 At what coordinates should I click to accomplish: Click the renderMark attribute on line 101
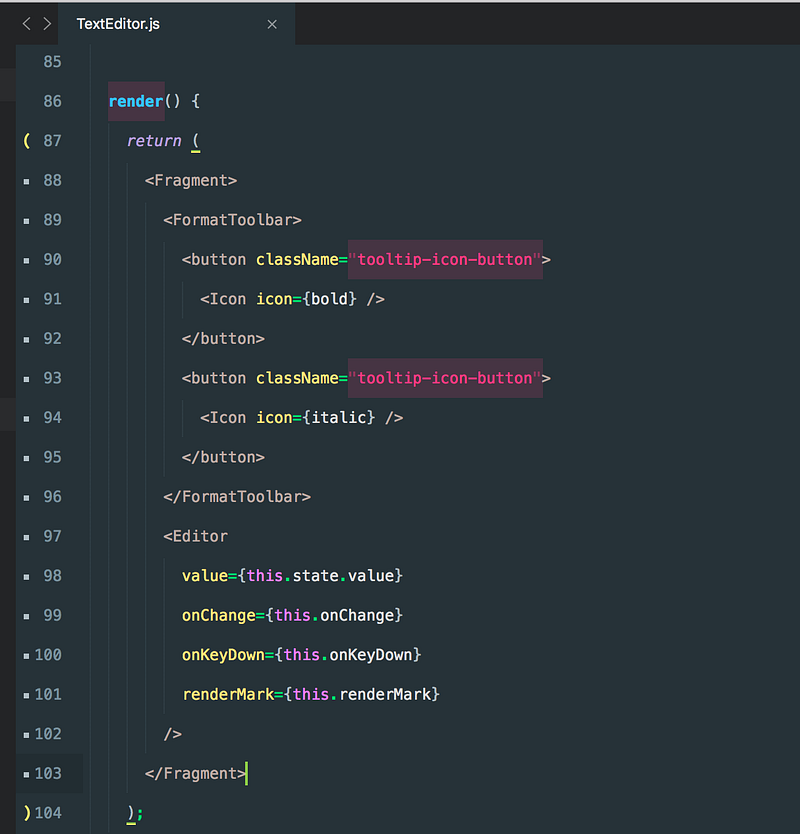pyautogui.click(x=227, y=694)
